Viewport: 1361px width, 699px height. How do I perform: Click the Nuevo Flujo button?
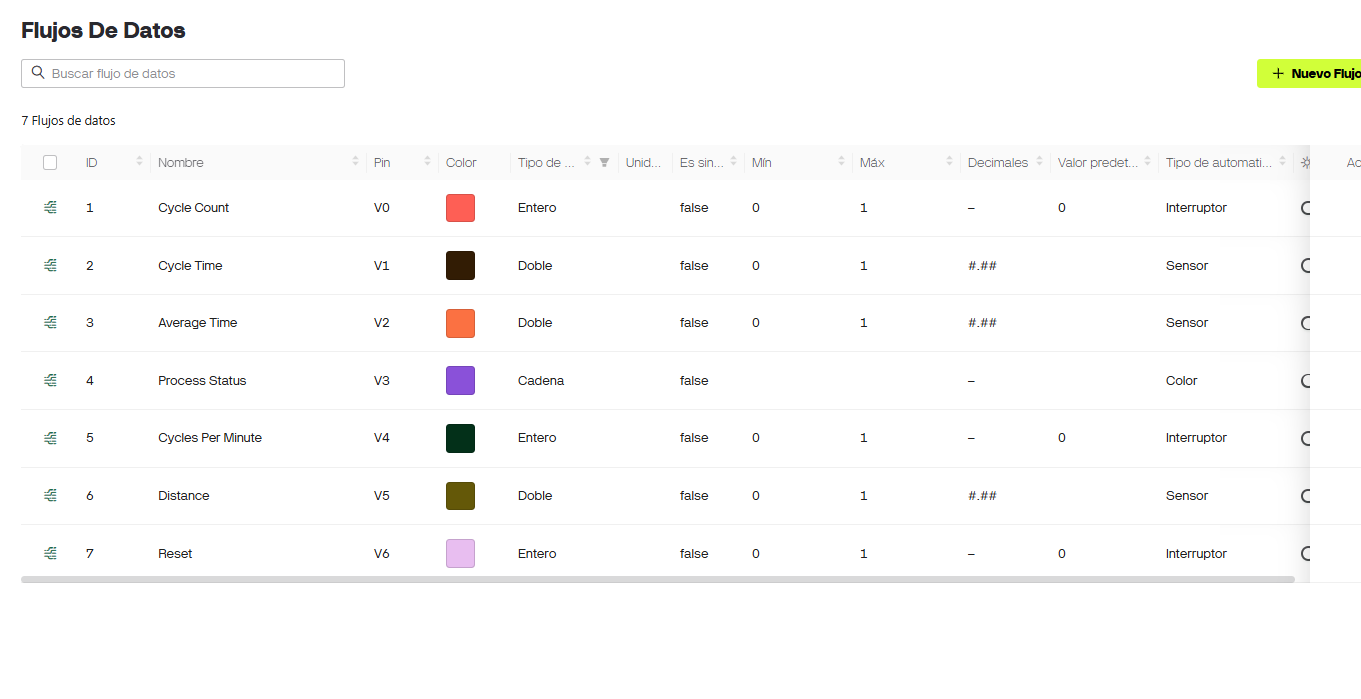coord(1309,73)
